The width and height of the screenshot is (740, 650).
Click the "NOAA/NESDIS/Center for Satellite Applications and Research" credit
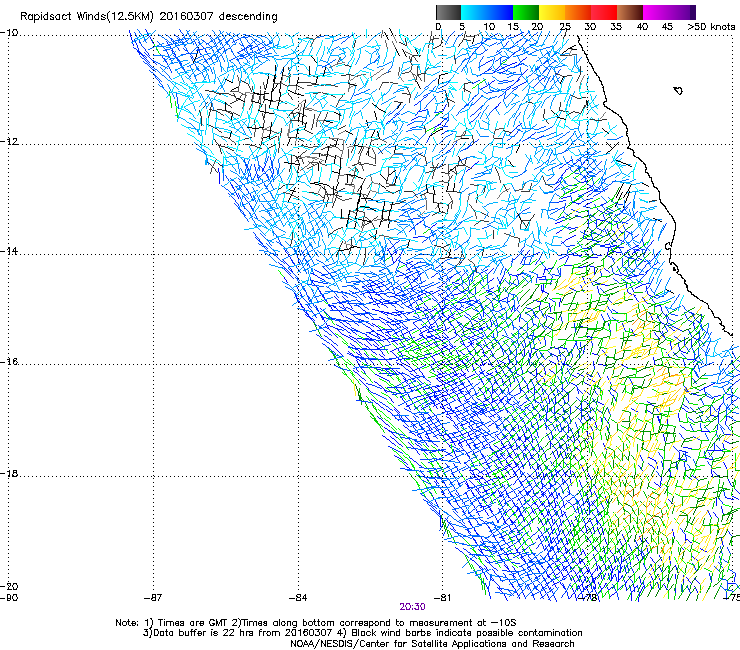(432, 644)
